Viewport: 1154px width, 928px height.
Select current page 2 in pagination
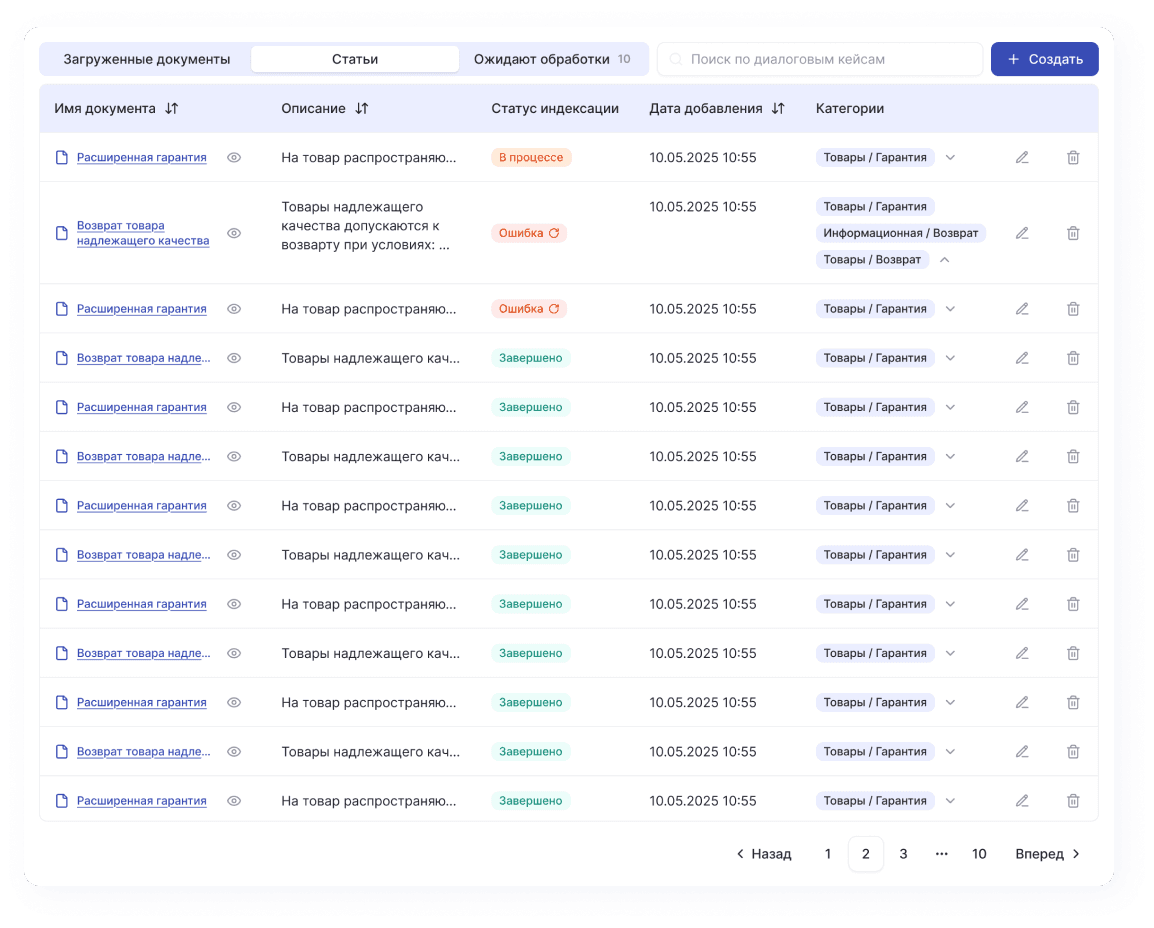click(x=866, y=854)
